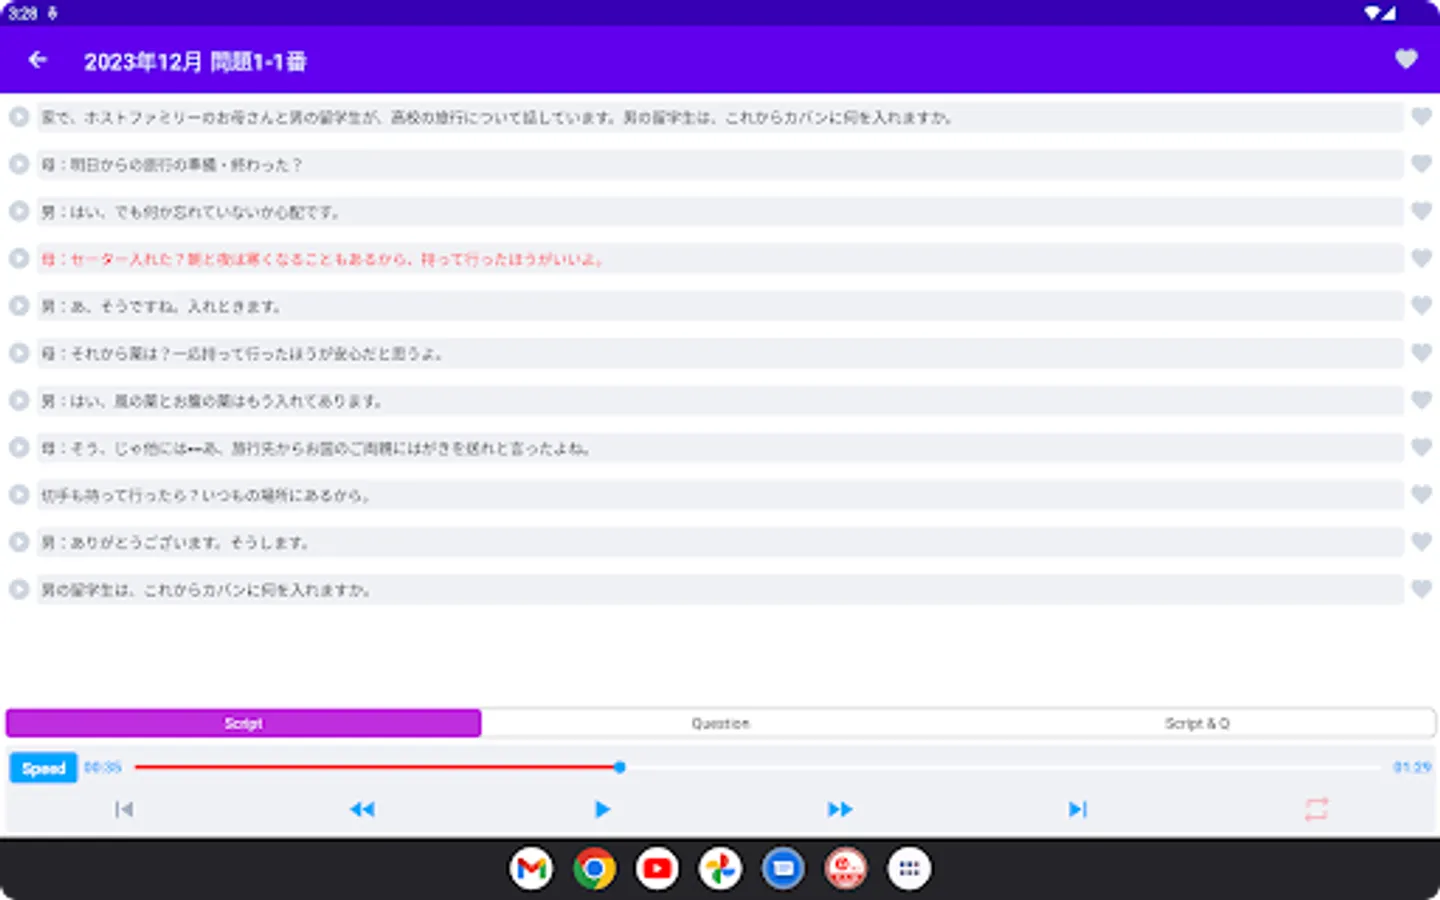The image size is (1440, 900).
Task: Open the Speed selector
Action: point(42,767)
